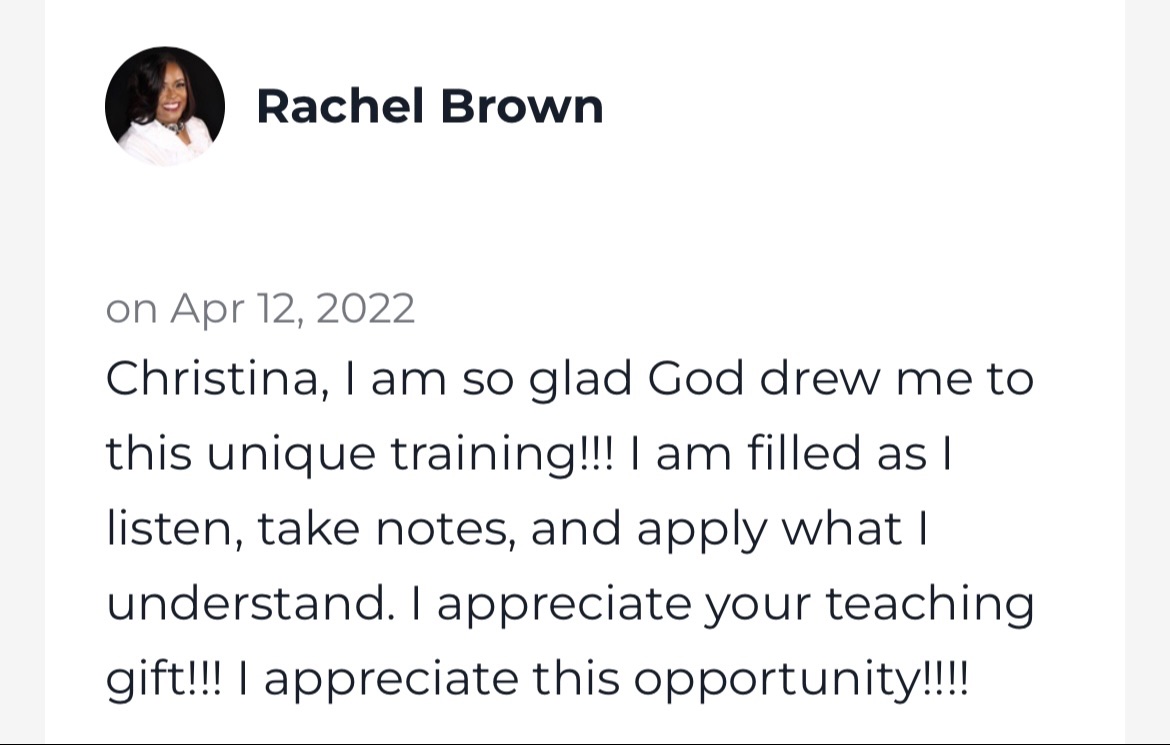1170x745 pixels.
Task: Click the word 'understand.' in the review
Action: pyautogui.click(x=251, y=603)
